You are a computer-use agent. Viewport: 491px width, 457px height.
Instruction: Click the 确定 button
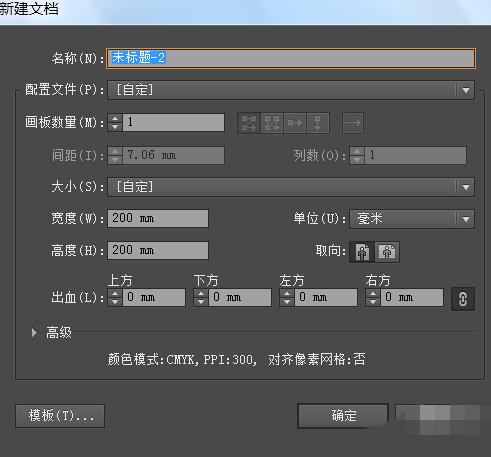click(x=343, y=416)
